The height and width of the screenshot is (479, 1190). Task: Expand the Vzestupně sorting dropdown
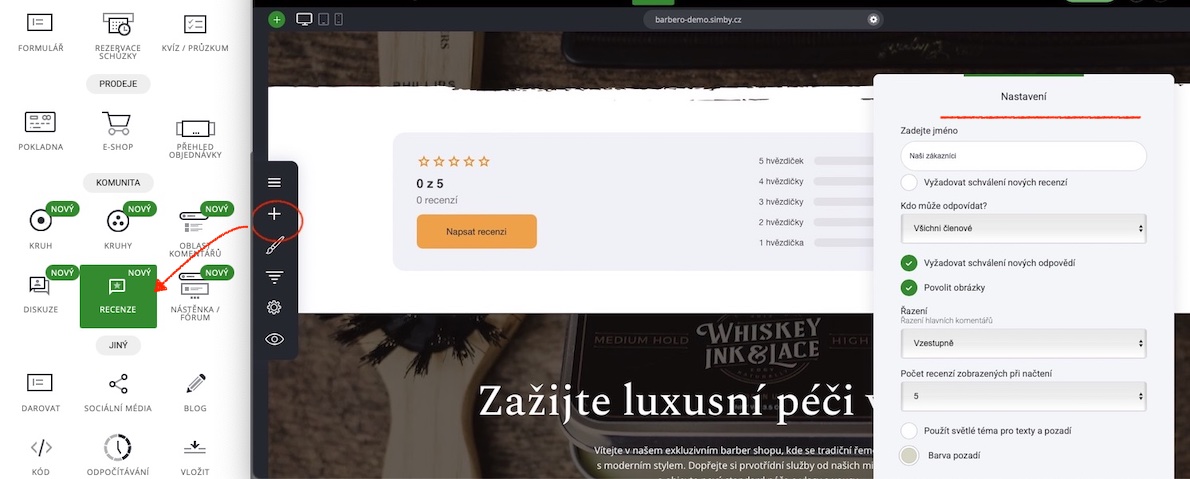tap(1023, 343)
